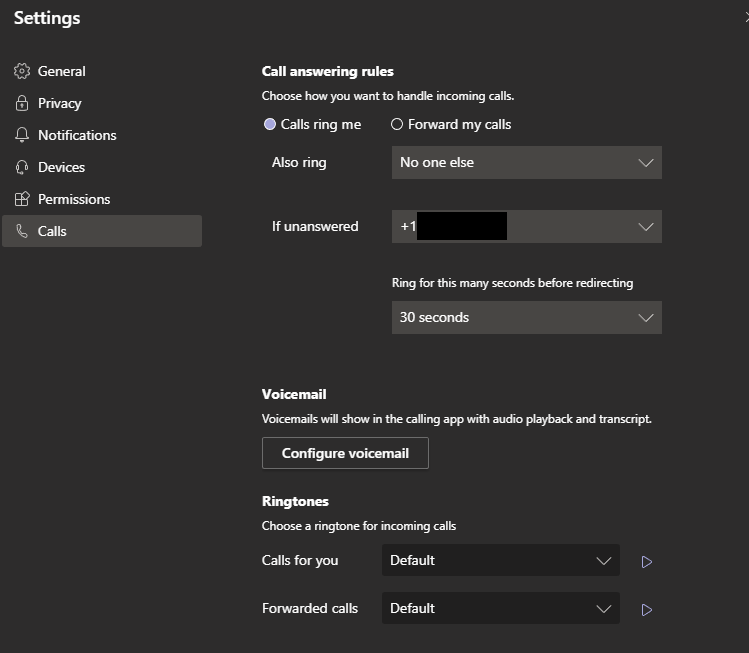
Task: Open the 30 seconds ring duration dropdown
Action: (x=526, y=317)
